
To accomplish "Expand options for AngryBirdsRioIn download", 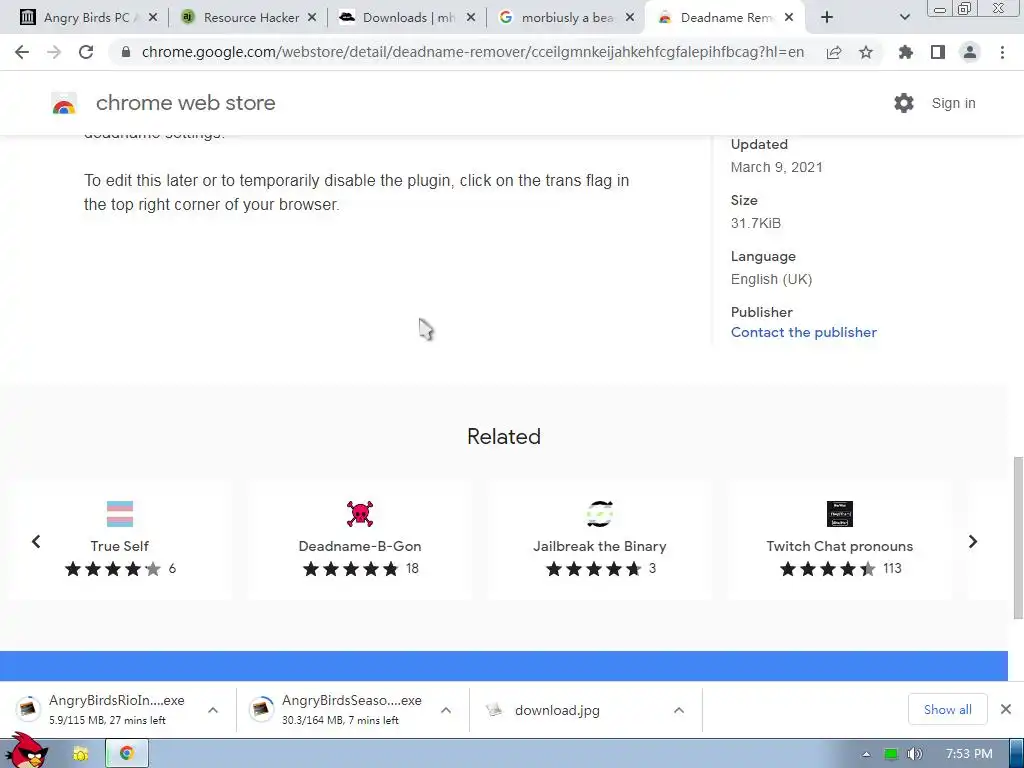I will tap(213, 710).
